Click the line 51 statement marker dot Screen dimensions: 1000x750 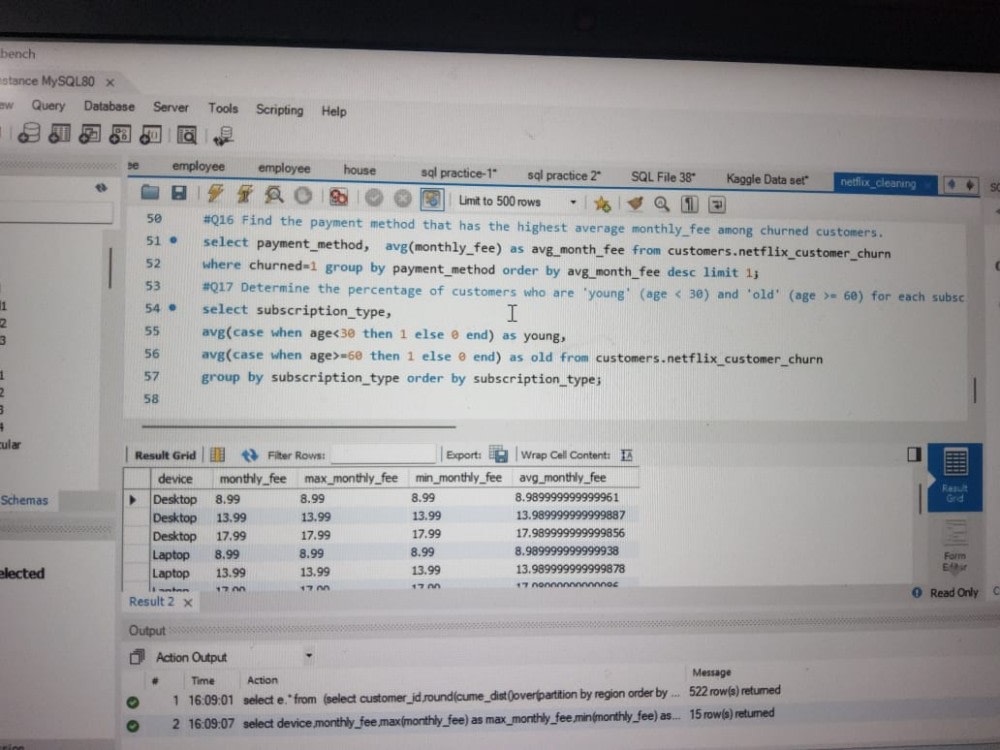click(173, 240)
